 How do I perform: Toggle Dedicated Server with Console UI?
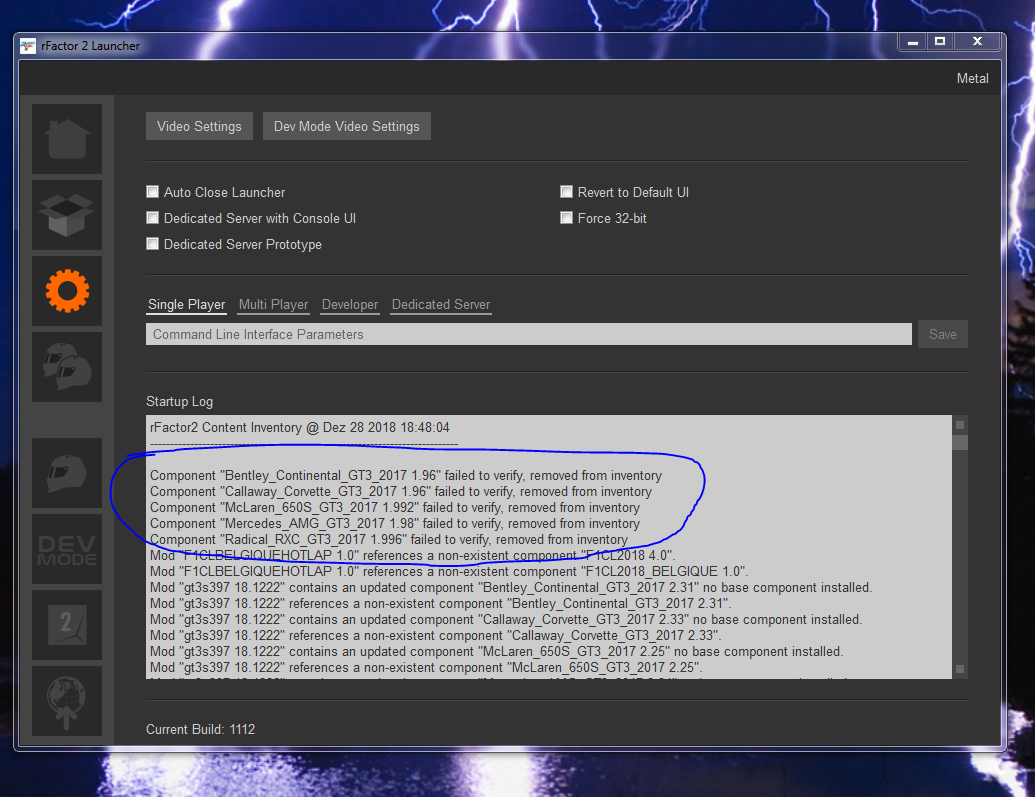[x=153, y=218]
